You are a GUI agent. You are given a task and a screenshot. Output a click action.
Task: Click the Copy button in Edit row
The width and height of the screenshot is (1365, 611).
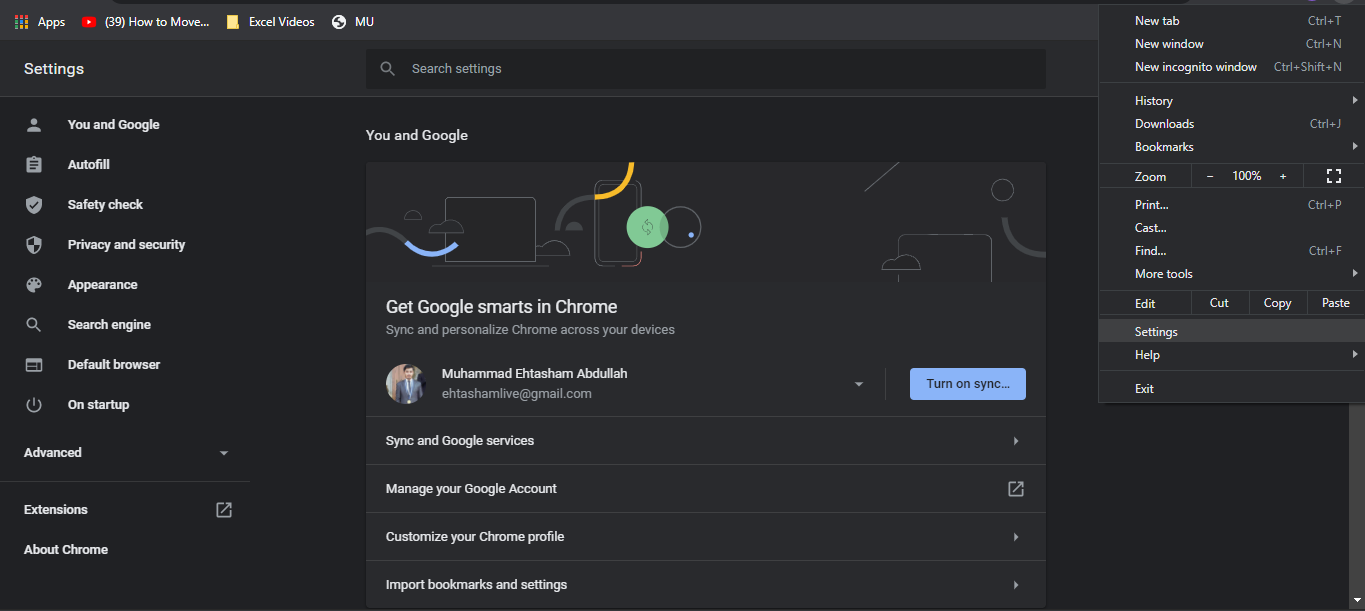(1277, 303)
